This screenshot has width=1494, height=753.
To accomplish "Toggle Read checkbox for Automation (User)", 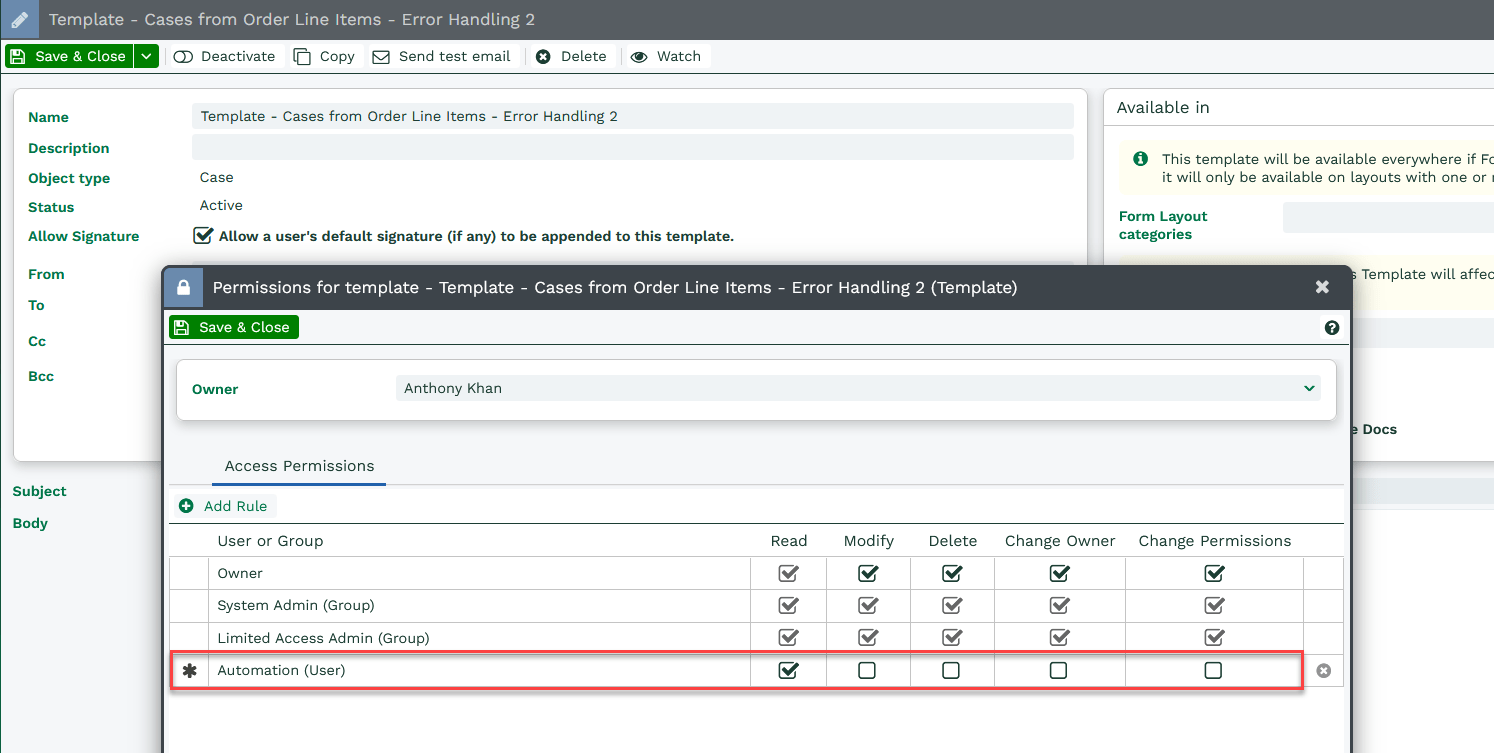I will [788, 670].
